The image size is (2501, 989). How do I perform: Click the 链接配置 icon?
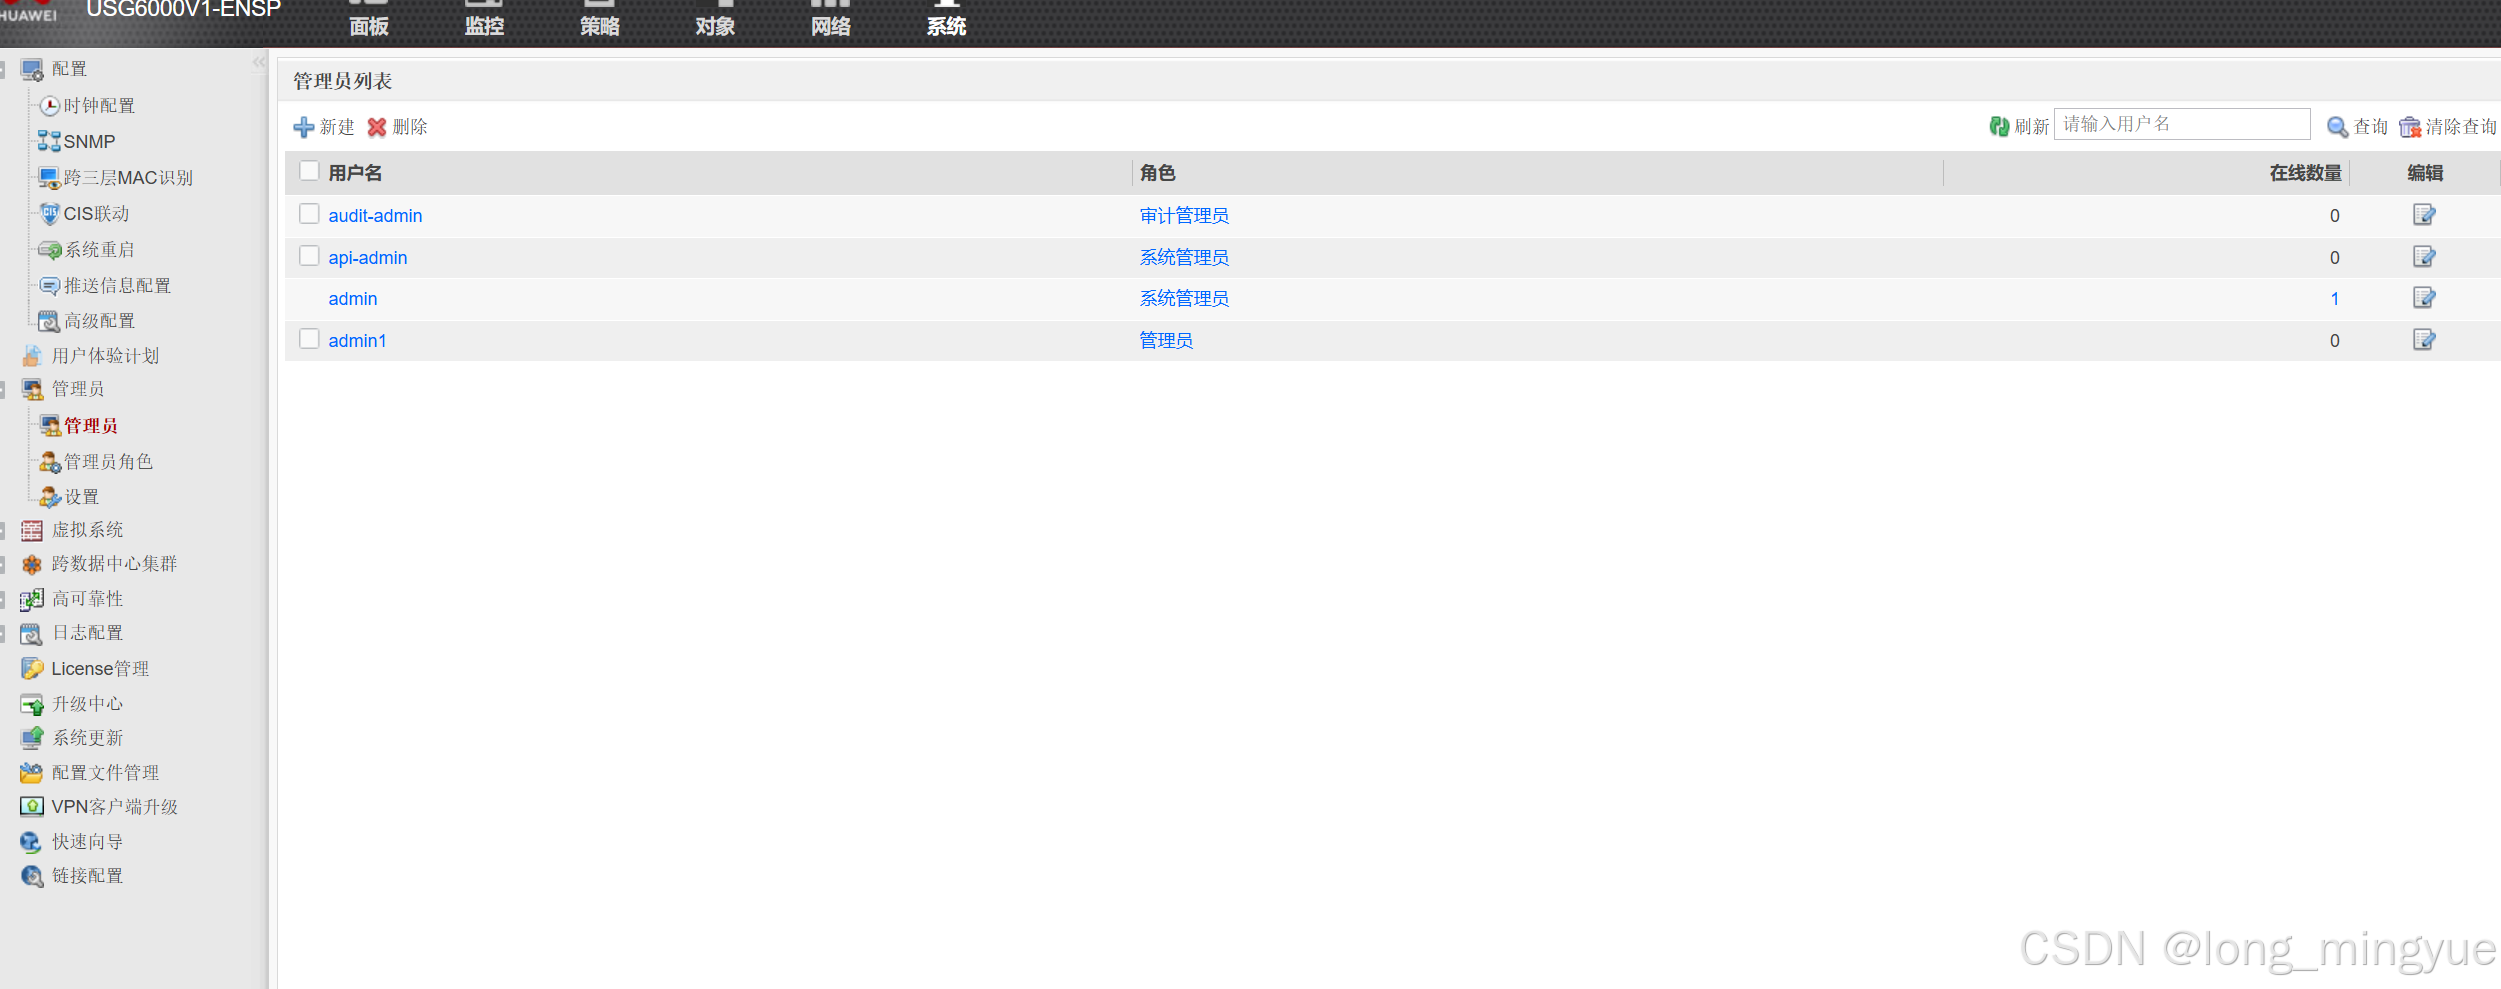coord(32,876)
